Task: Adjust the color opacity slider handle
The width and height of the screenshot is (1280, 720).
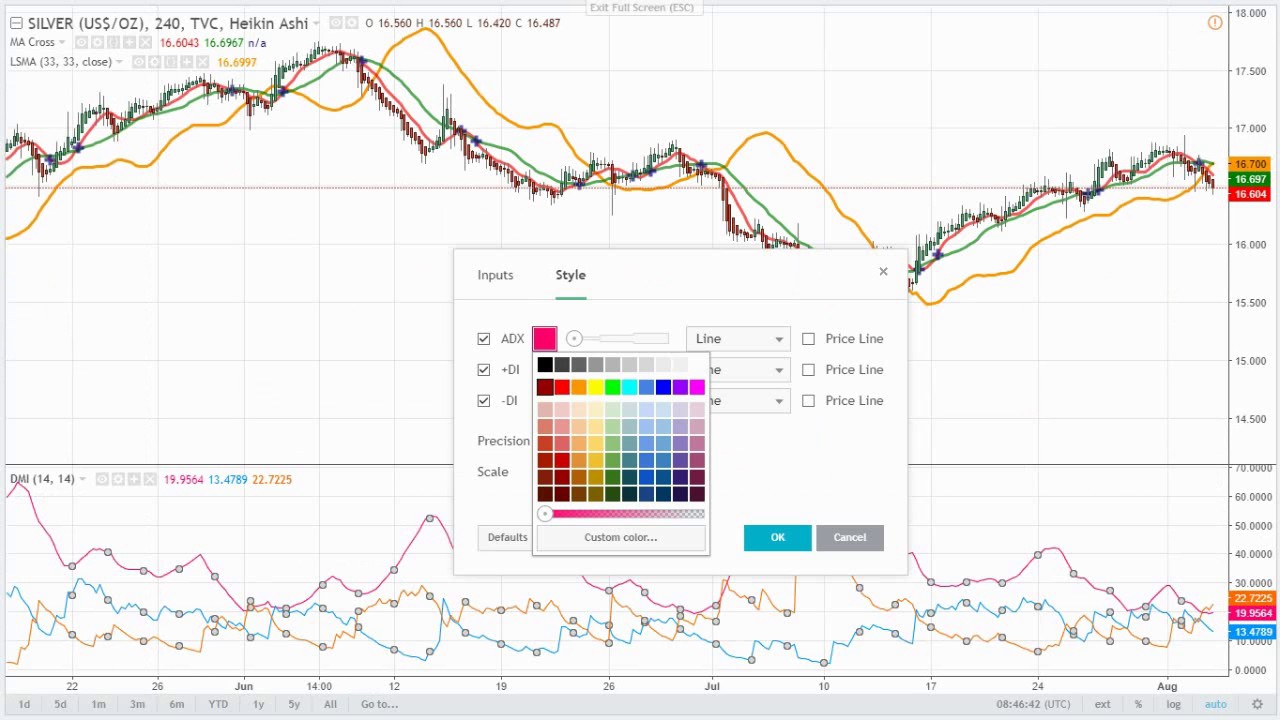Action: point(545,514)
